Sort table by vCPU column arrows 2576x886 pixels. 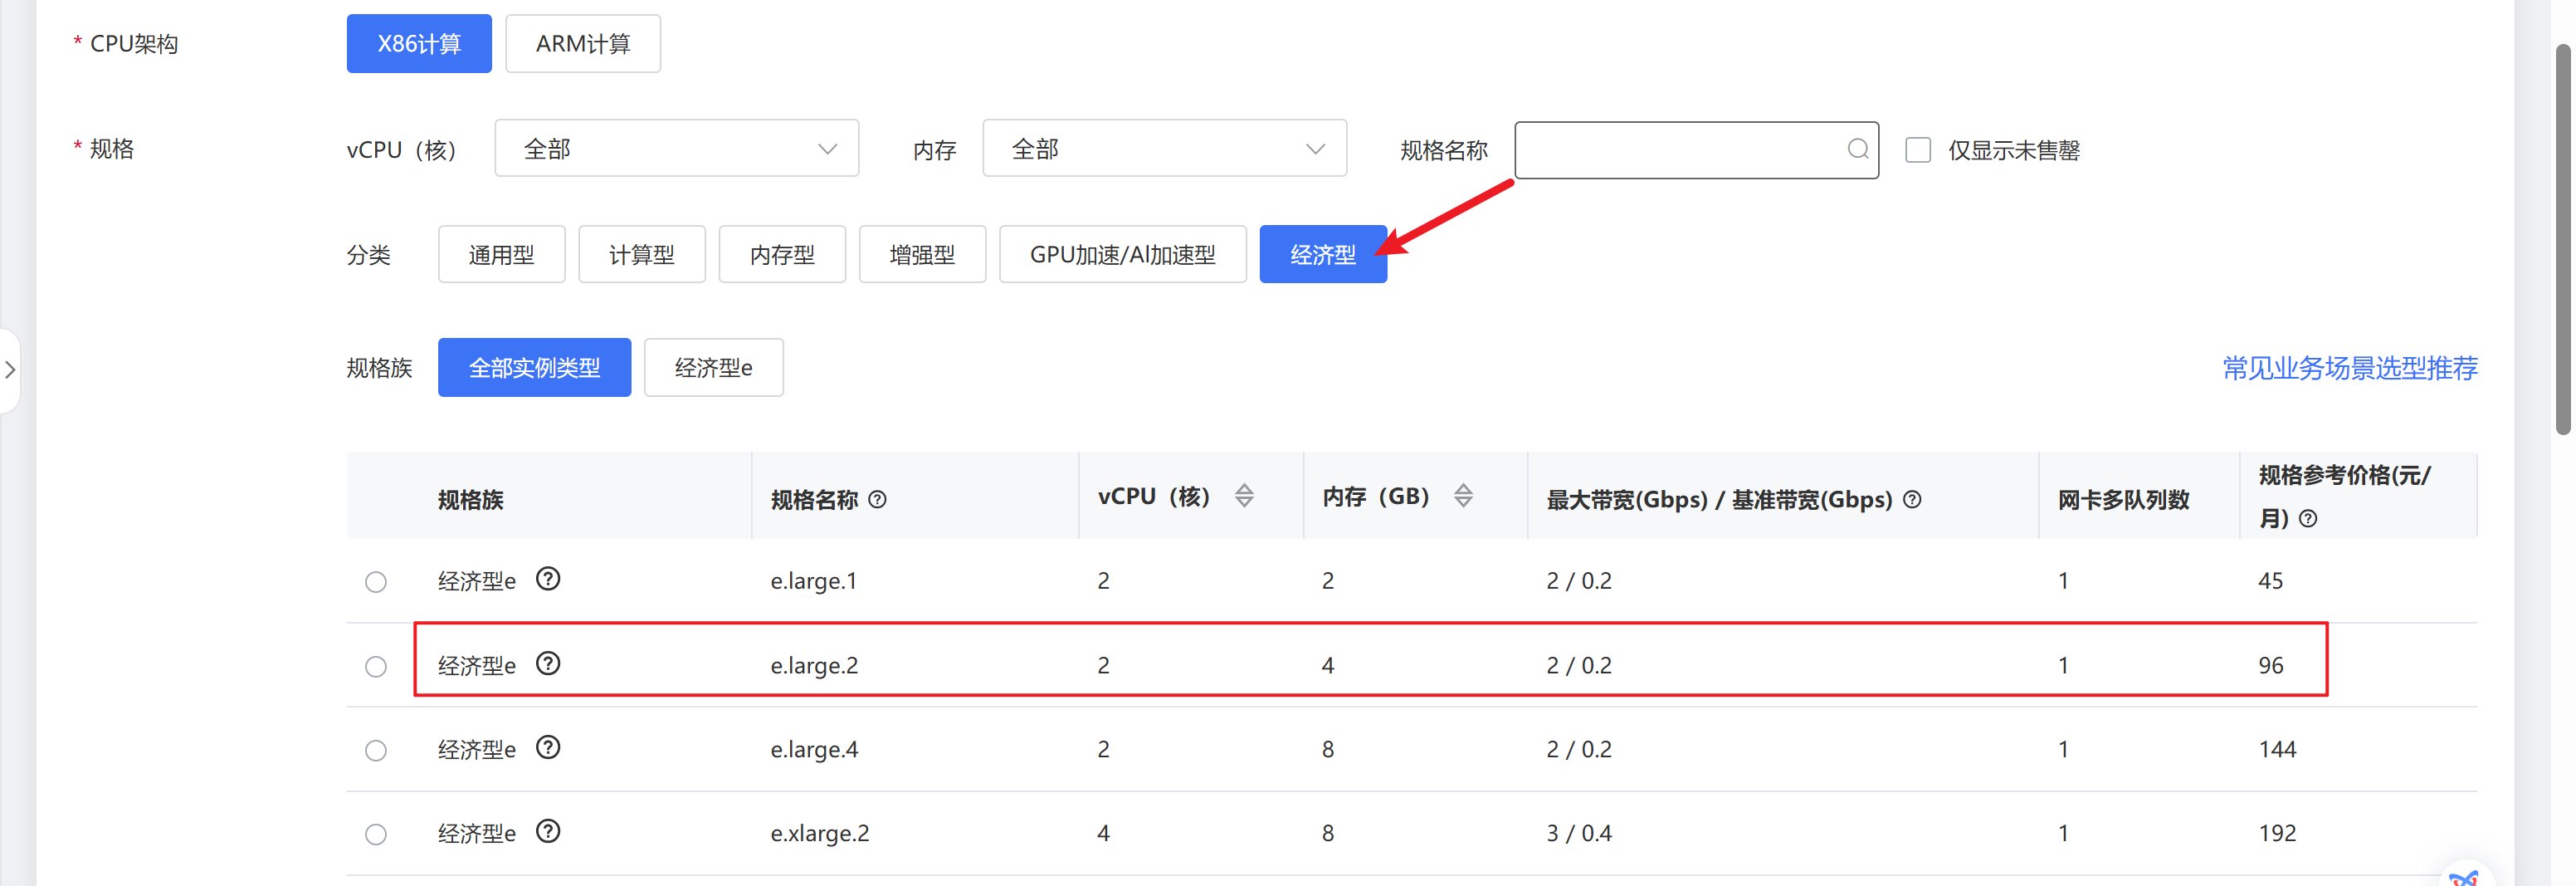[1243, 496]
